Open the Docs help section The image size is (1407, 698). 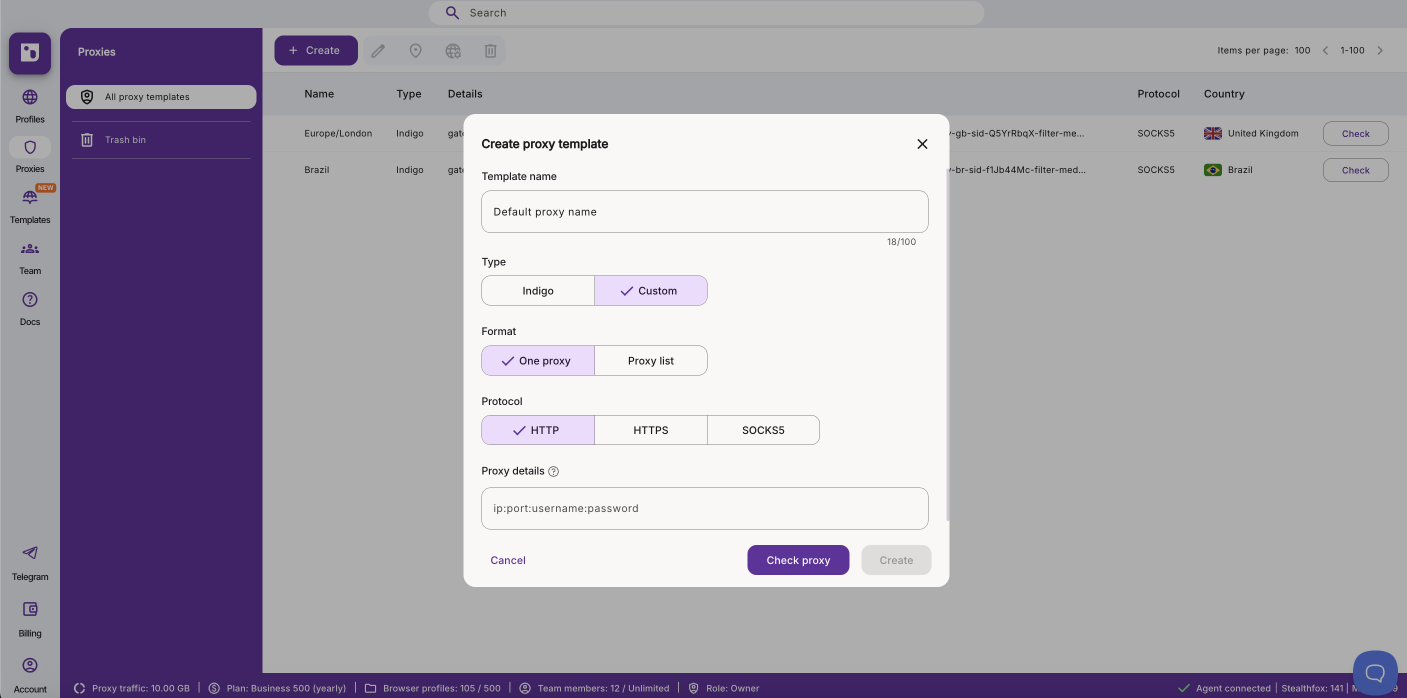pyautogui.click(x=29, y=308)
